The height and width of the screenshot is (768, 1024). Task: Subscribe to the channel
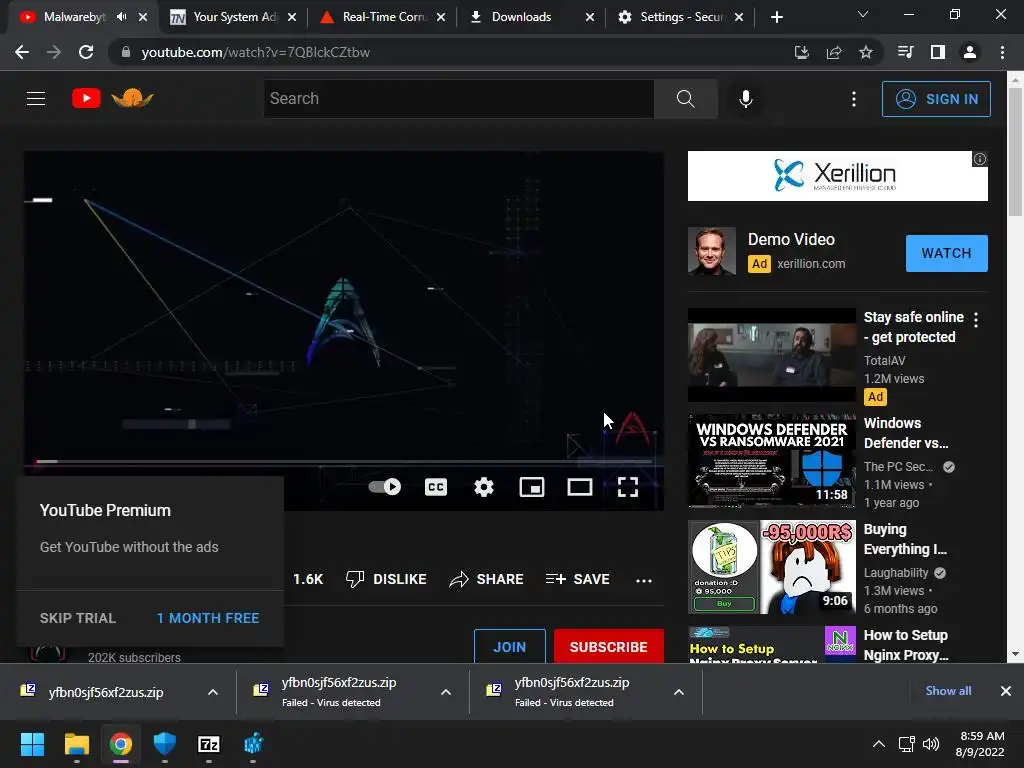(x=609, y=647)
